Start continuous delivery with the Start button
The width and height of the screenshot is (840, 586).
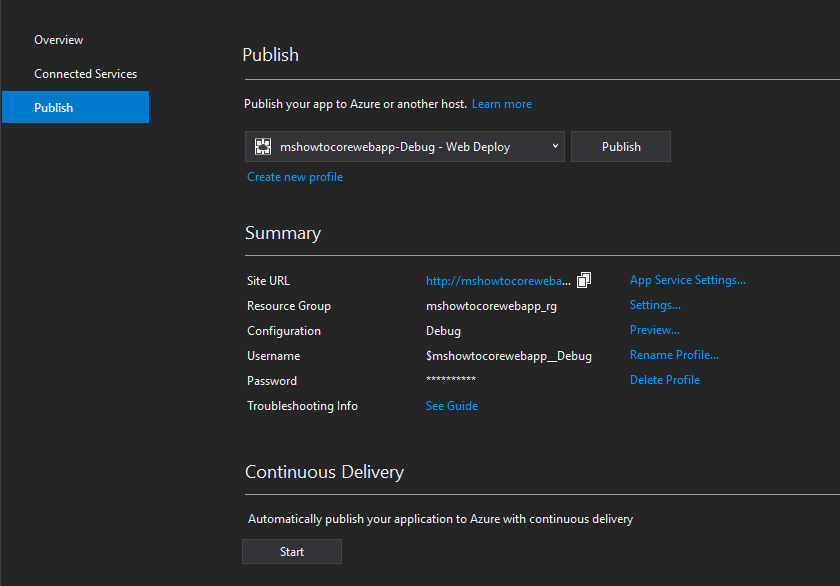(x=292, y=552)
